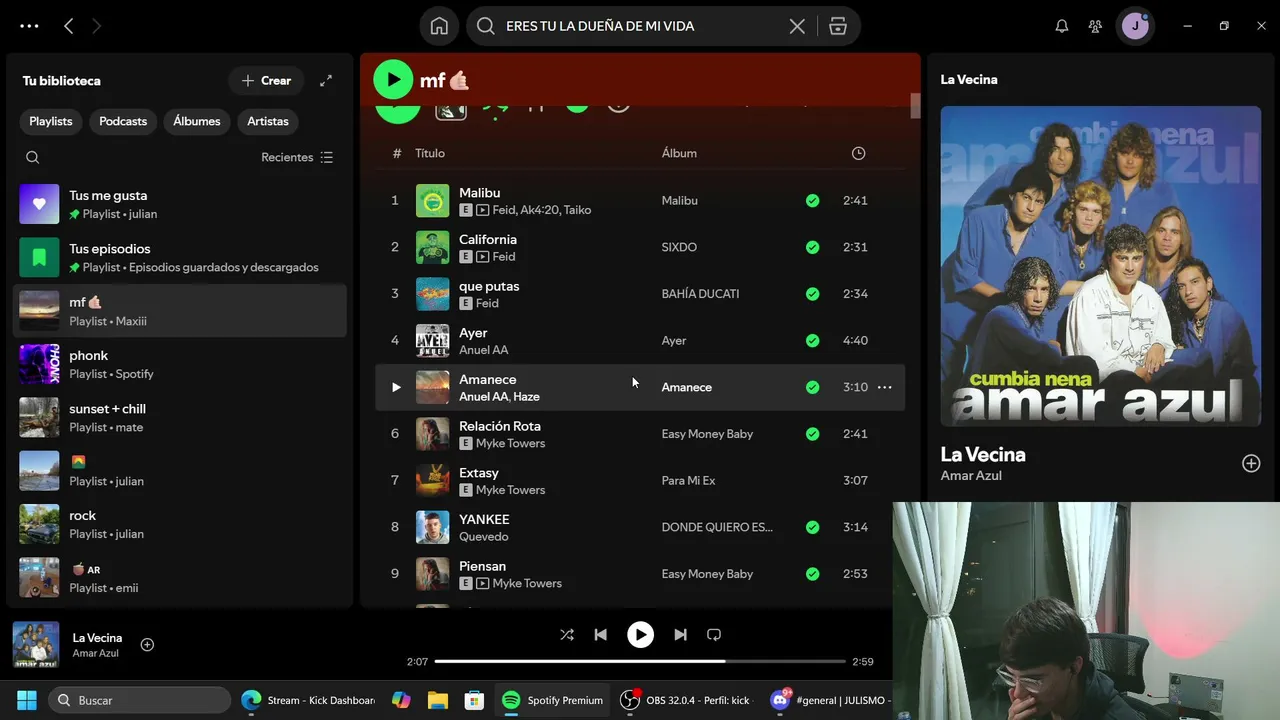The image size is (1280, 720).
Task: Toggle saved checkmark for Relación Rota
Action: 812,434
